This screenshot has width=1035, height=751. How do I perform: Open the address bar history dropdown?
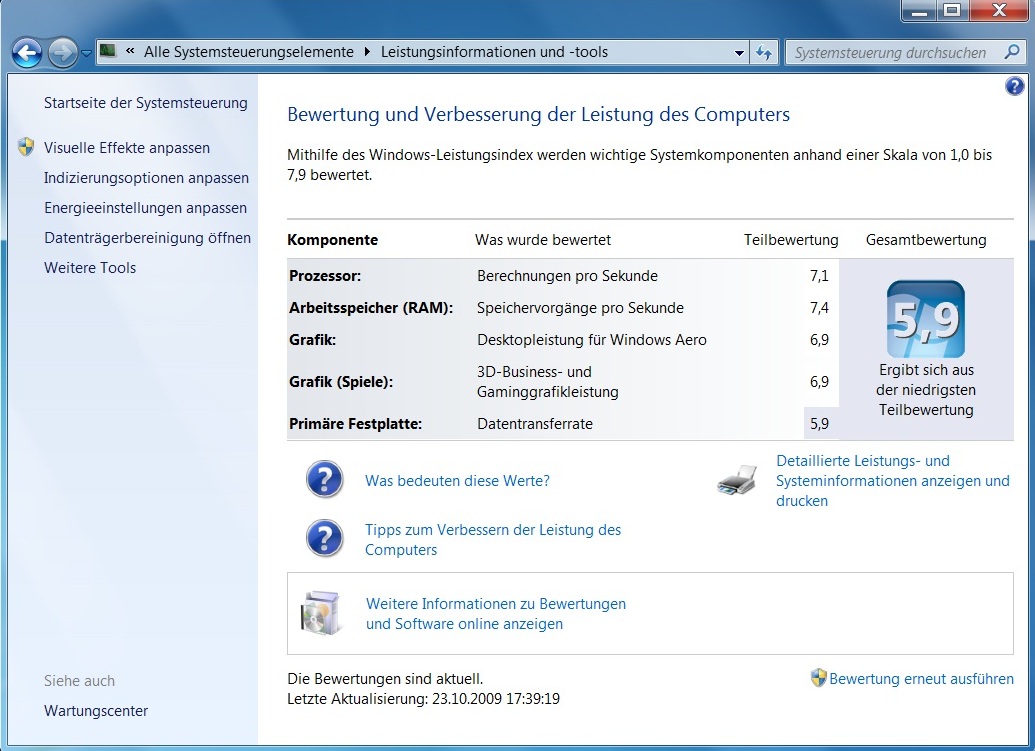point(739,53)
